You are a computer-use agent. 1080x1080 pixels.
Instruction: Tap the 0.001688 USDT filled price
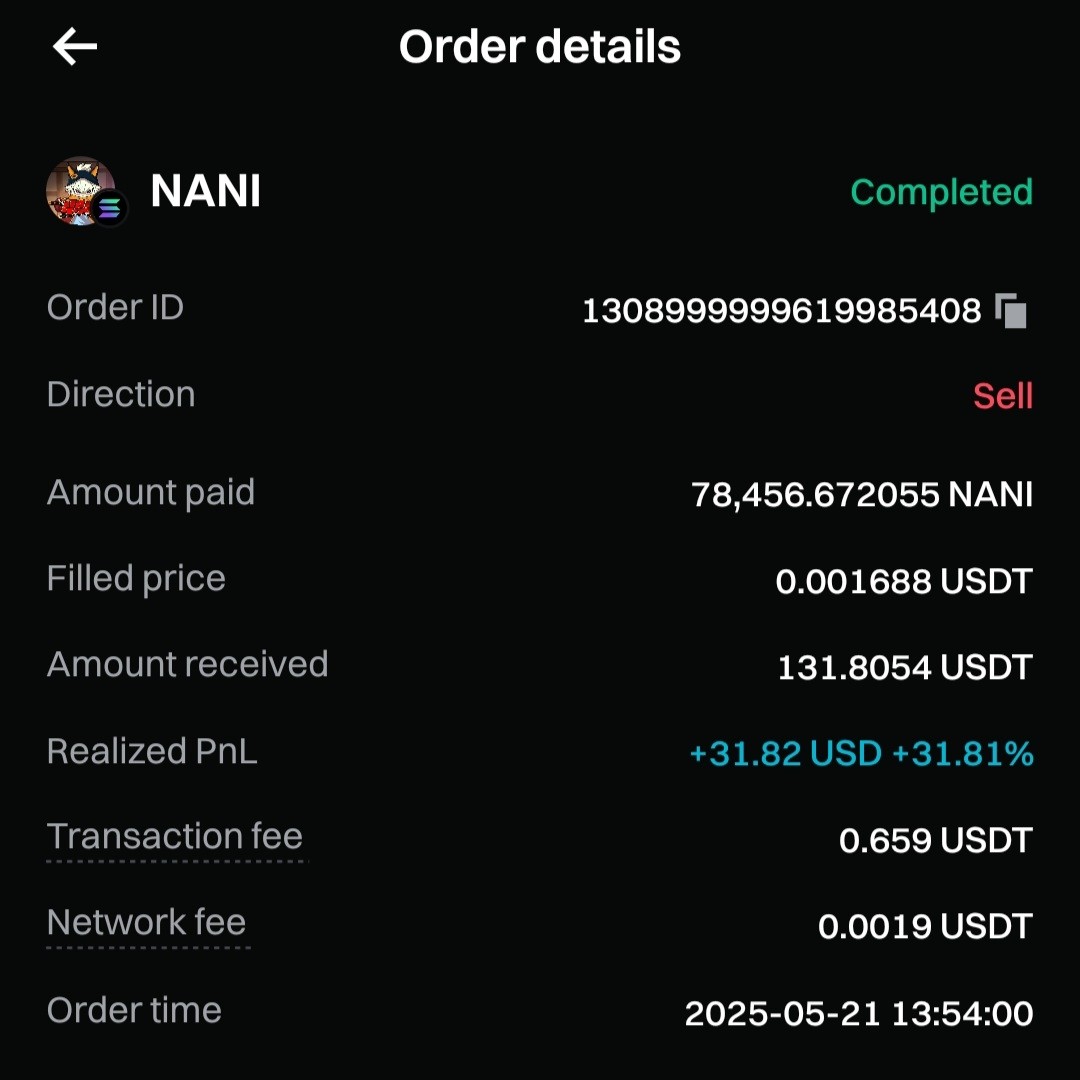[904, 581]
